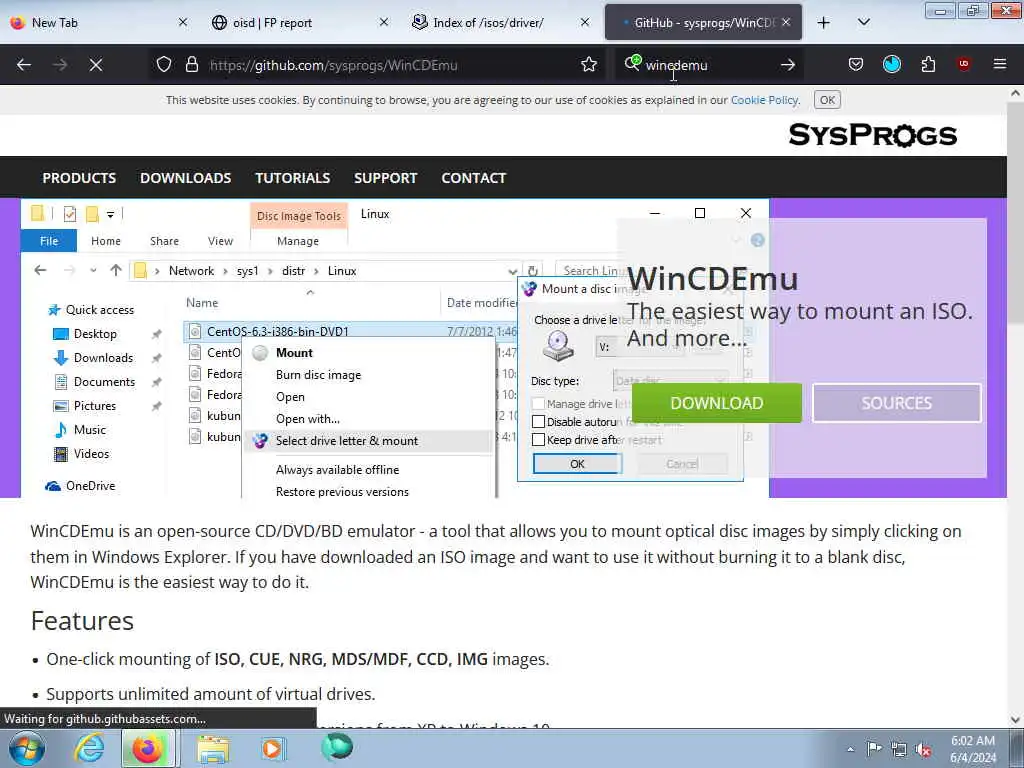Click the muted volume tray icon

tap(923, 750)
